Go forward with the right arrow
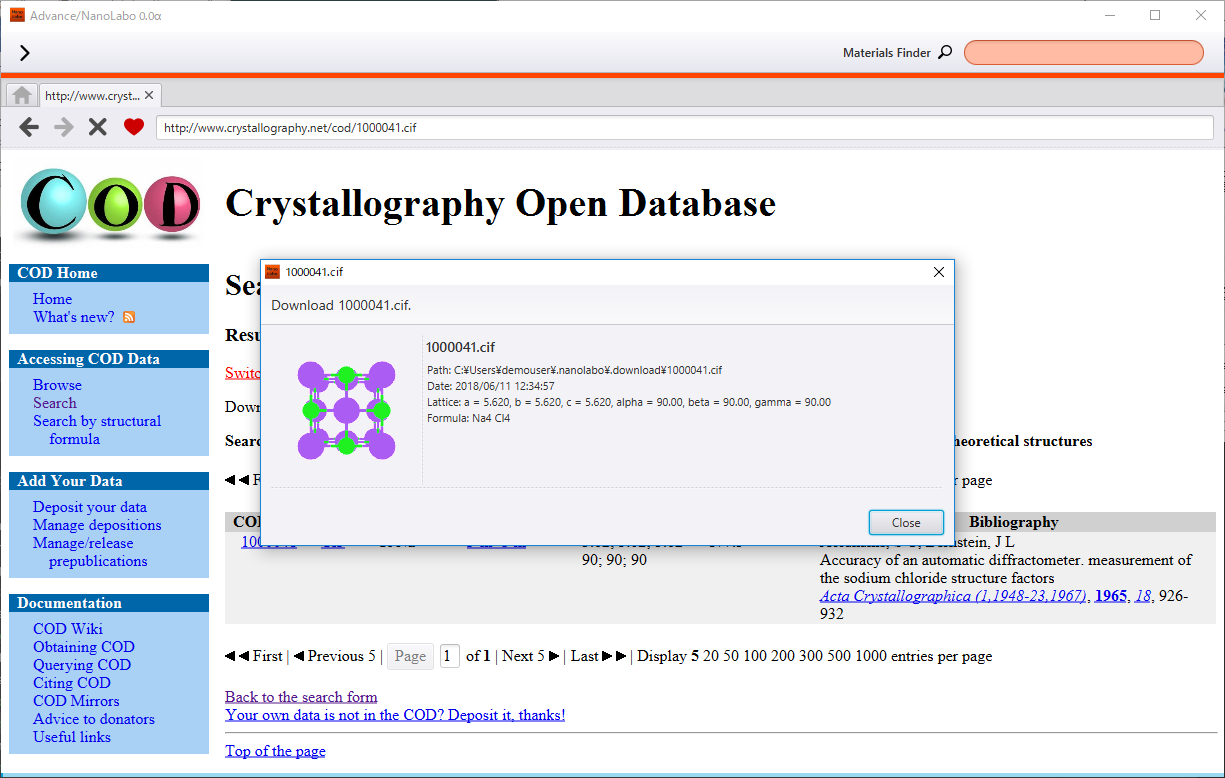This screenshot has width=1225, height=778. (64, 127)
